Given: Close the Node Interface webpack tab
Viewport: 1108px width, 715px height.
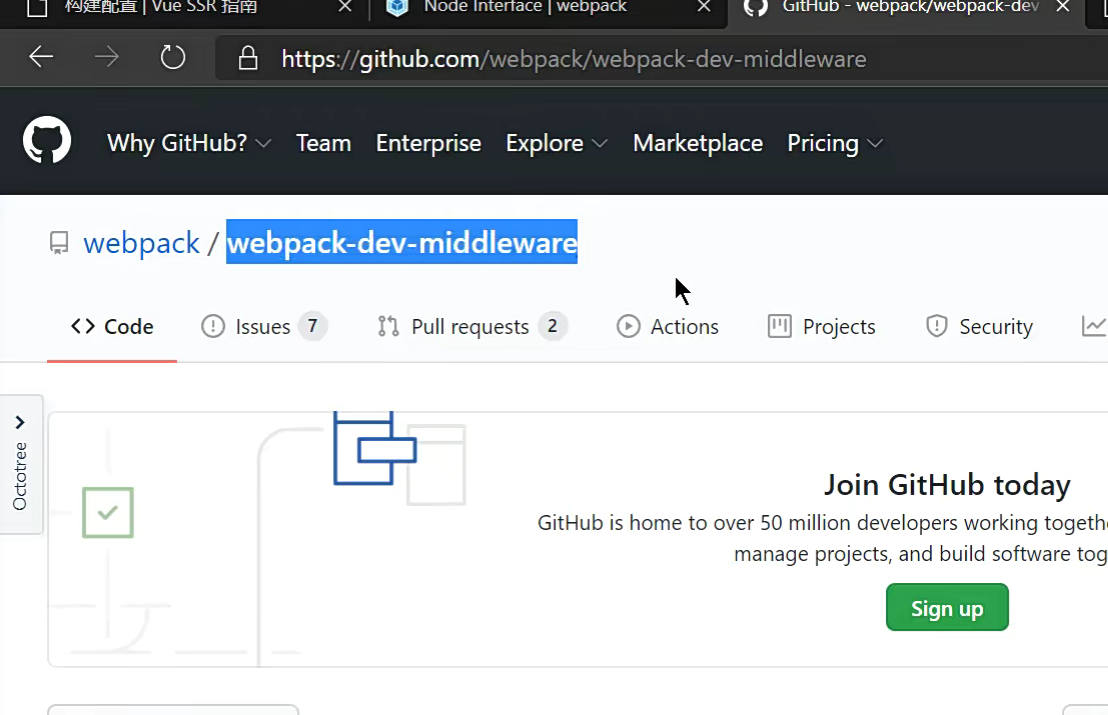Looking at the screenshot, I should click(x=704, y=7).
